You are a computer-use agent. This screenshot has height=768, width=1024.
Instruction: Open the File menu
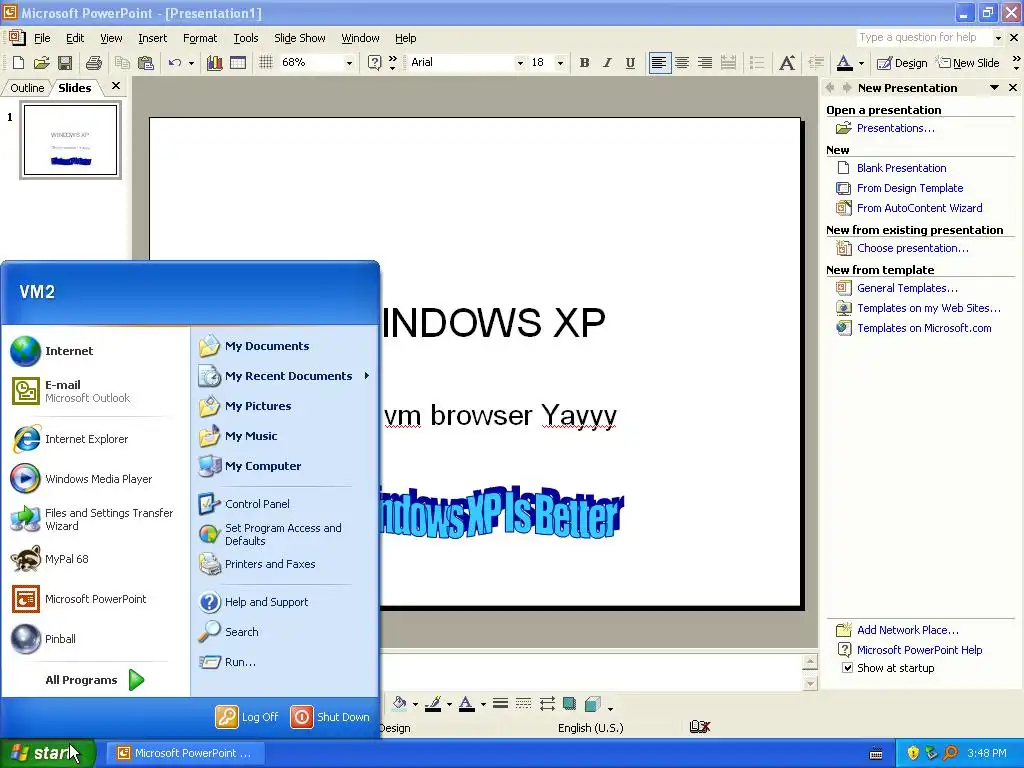click(42, 38)
